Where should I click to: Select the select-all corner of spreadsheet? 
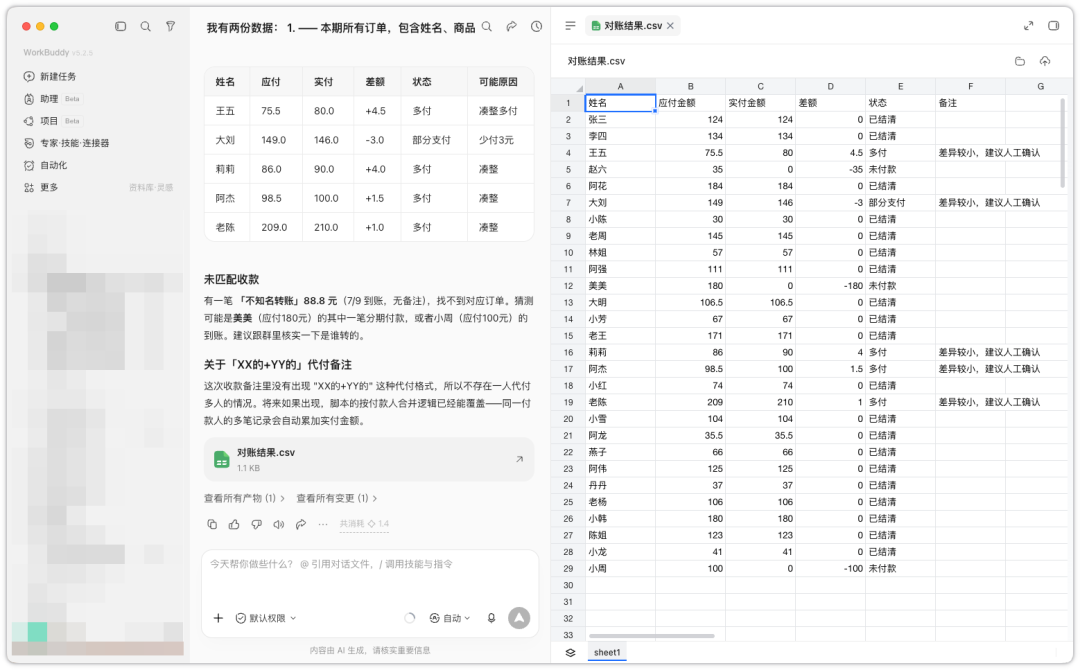coord(579,87)
